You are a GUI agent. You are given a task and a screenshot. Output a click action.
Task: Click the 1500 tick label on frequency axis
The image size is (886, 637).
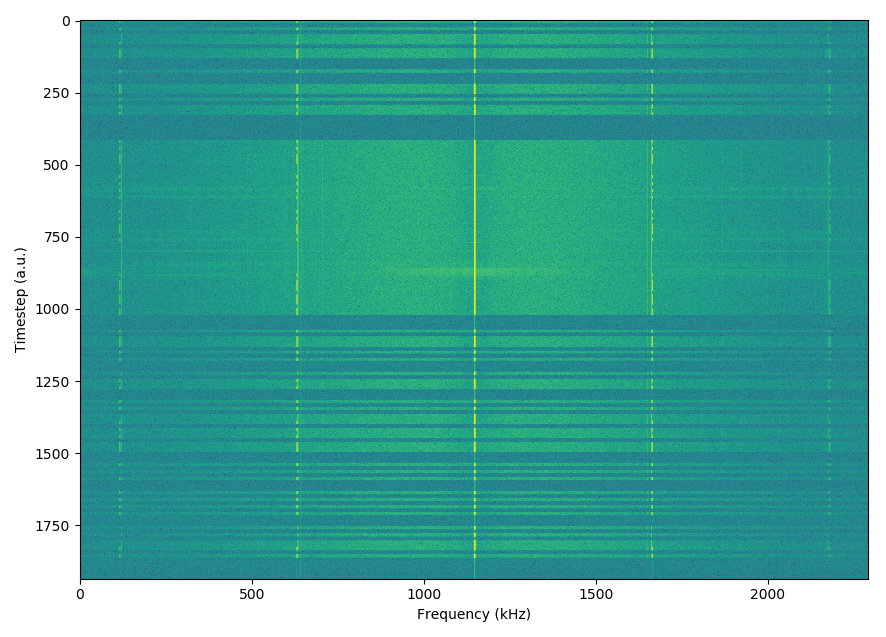point(596,594)
